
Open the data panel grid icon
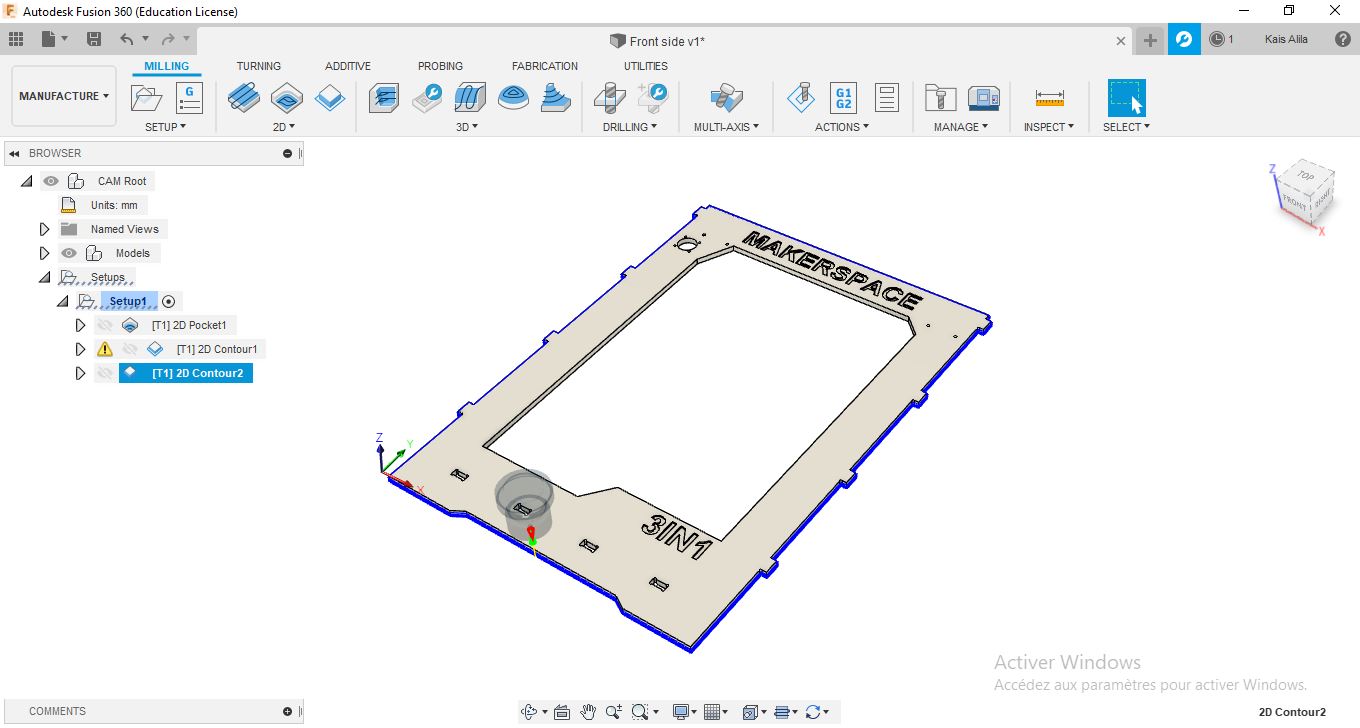[15, 39]
